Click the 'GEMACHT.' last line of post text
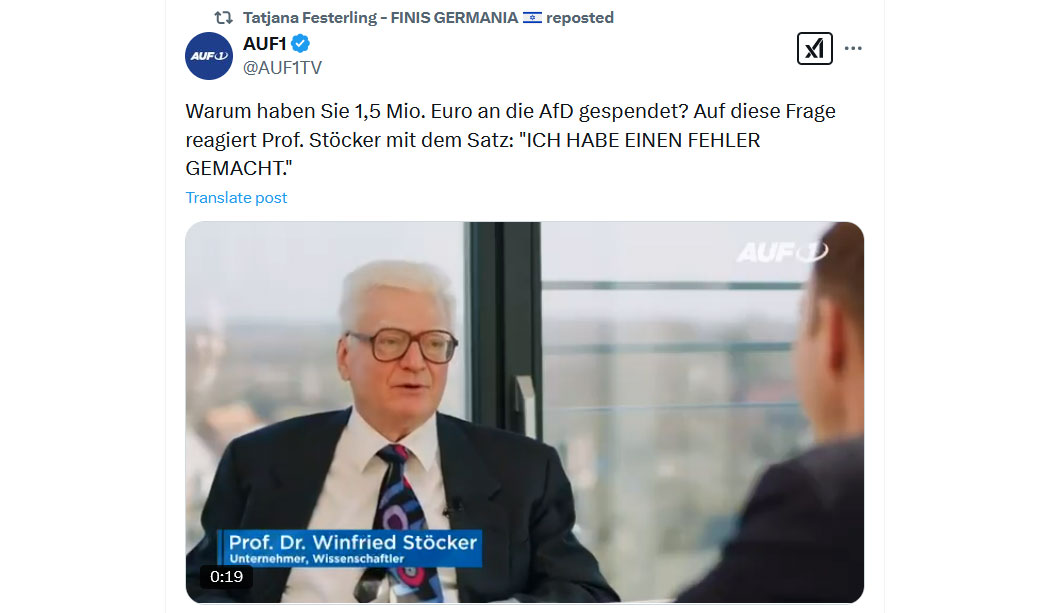 (x=239, y=168)
